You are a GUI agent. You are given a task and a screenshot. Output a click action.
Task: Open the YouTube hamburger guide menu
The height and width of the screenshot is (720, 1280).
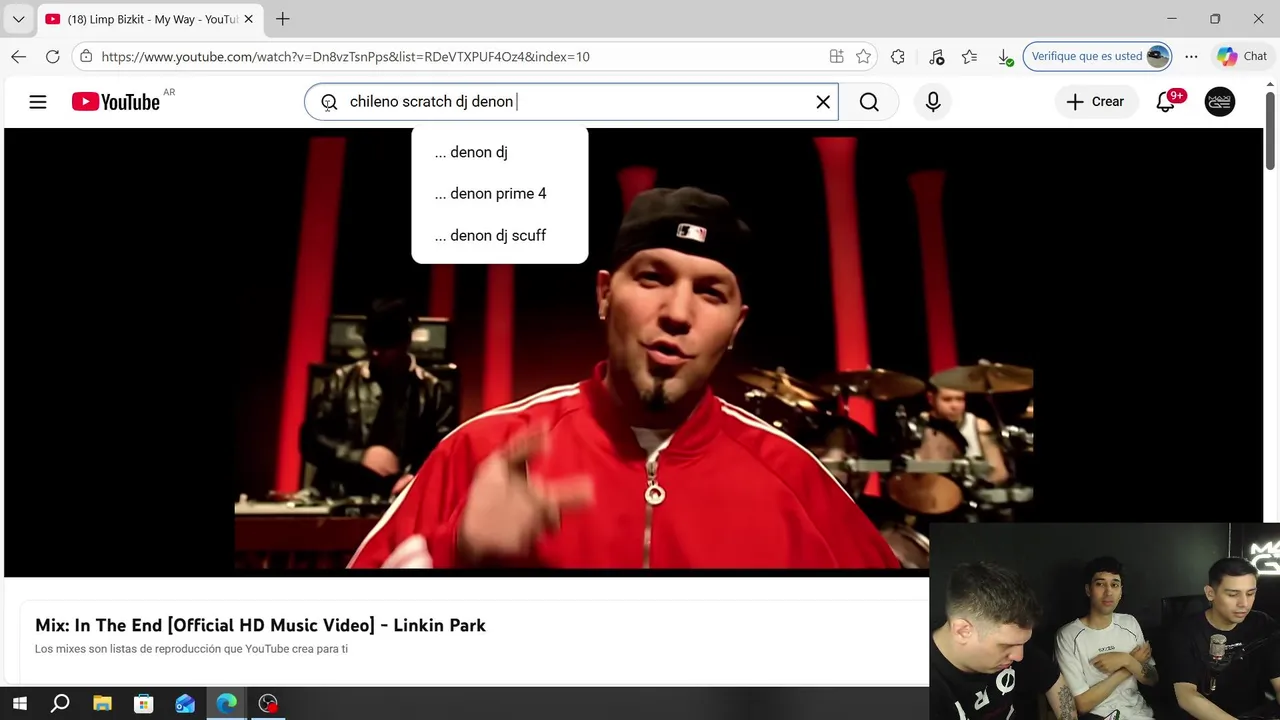[x=38, y=101]
